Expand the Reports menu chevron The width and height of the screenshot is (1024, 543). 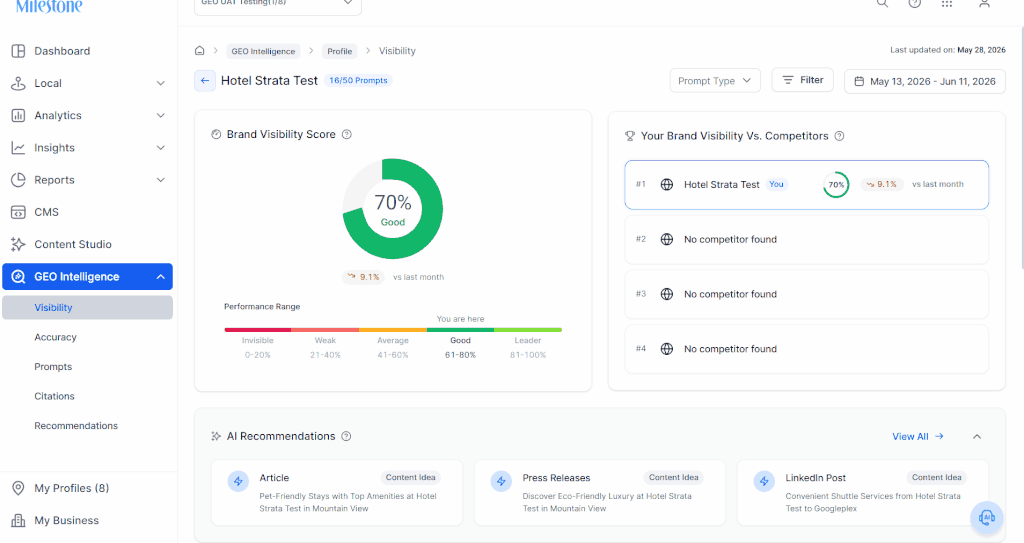point(161,180)
